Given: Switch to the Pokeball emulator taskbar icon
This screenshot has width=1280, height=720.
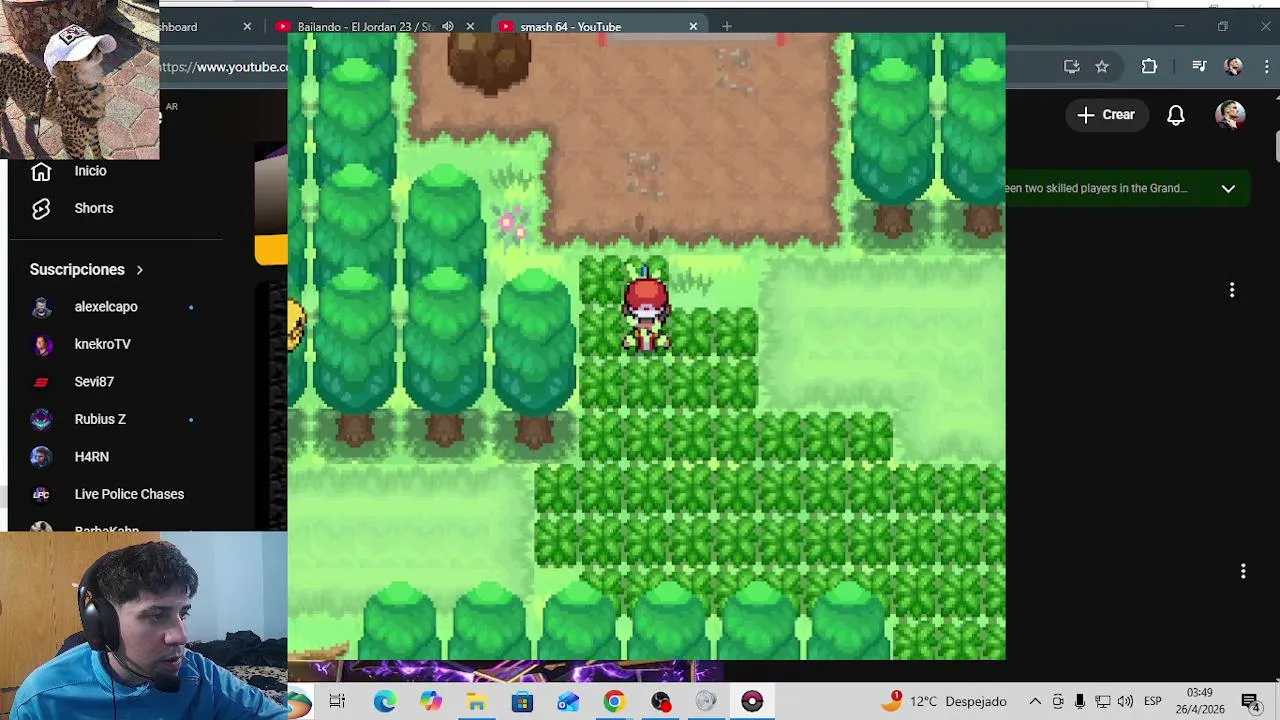Looking at the screenshot, I should (752, 702).
